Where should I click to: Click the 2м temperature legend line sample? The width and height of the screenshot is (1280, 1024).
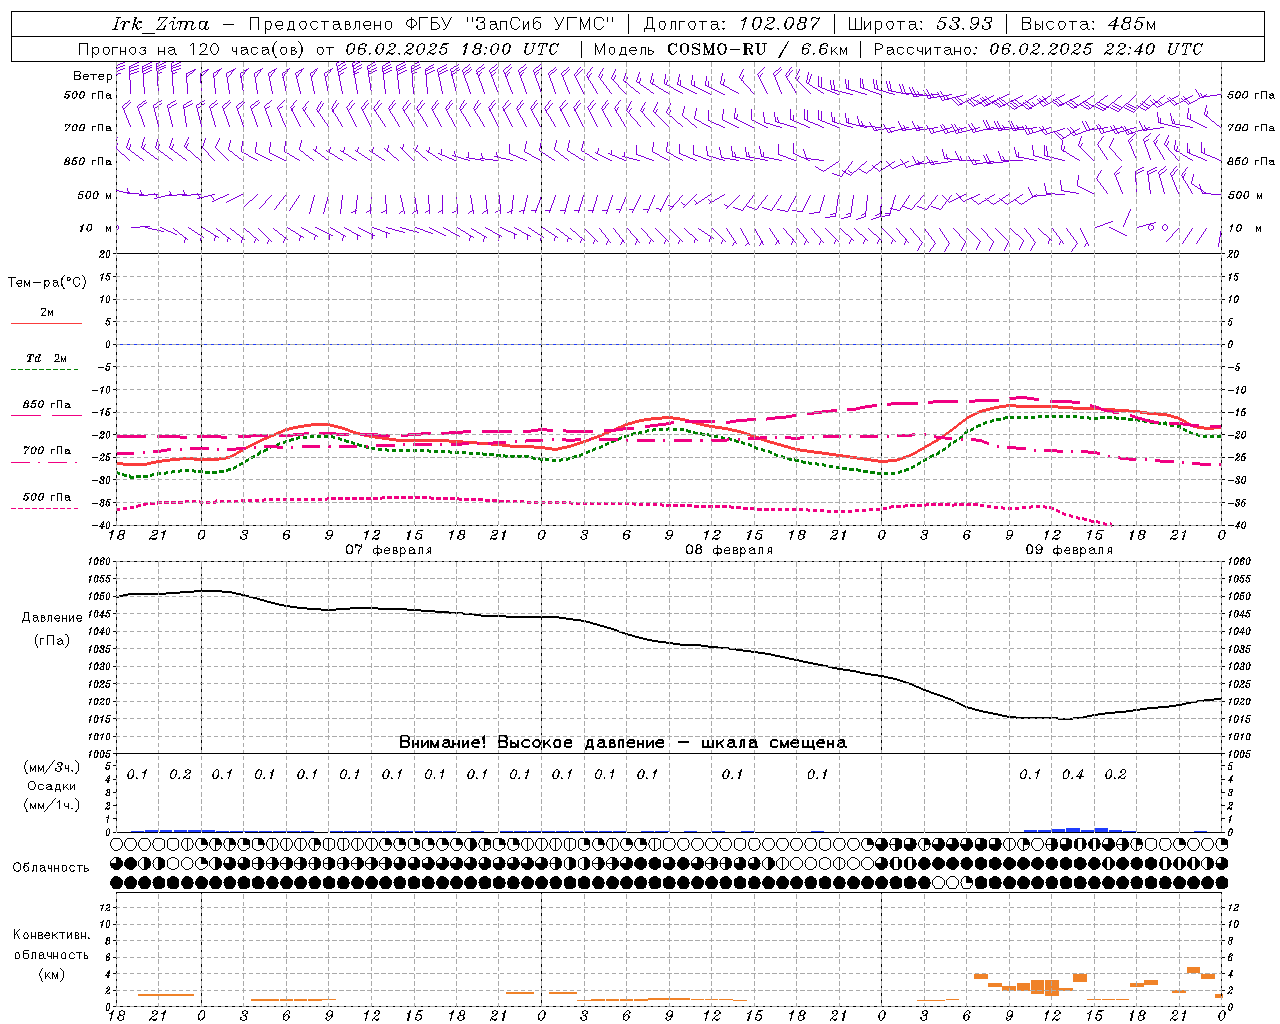pyautogui.click(x=46, y=324)
